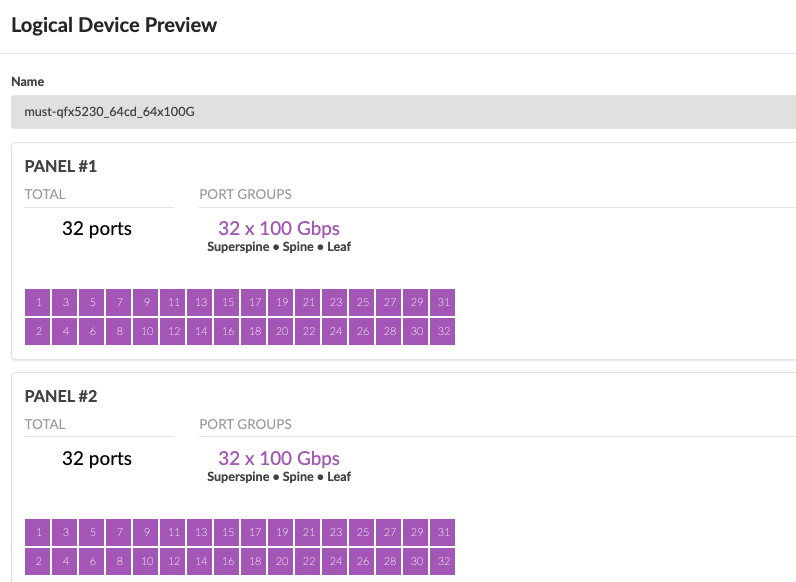Select port 1 in Panel #1

click(x=38, y=302)
